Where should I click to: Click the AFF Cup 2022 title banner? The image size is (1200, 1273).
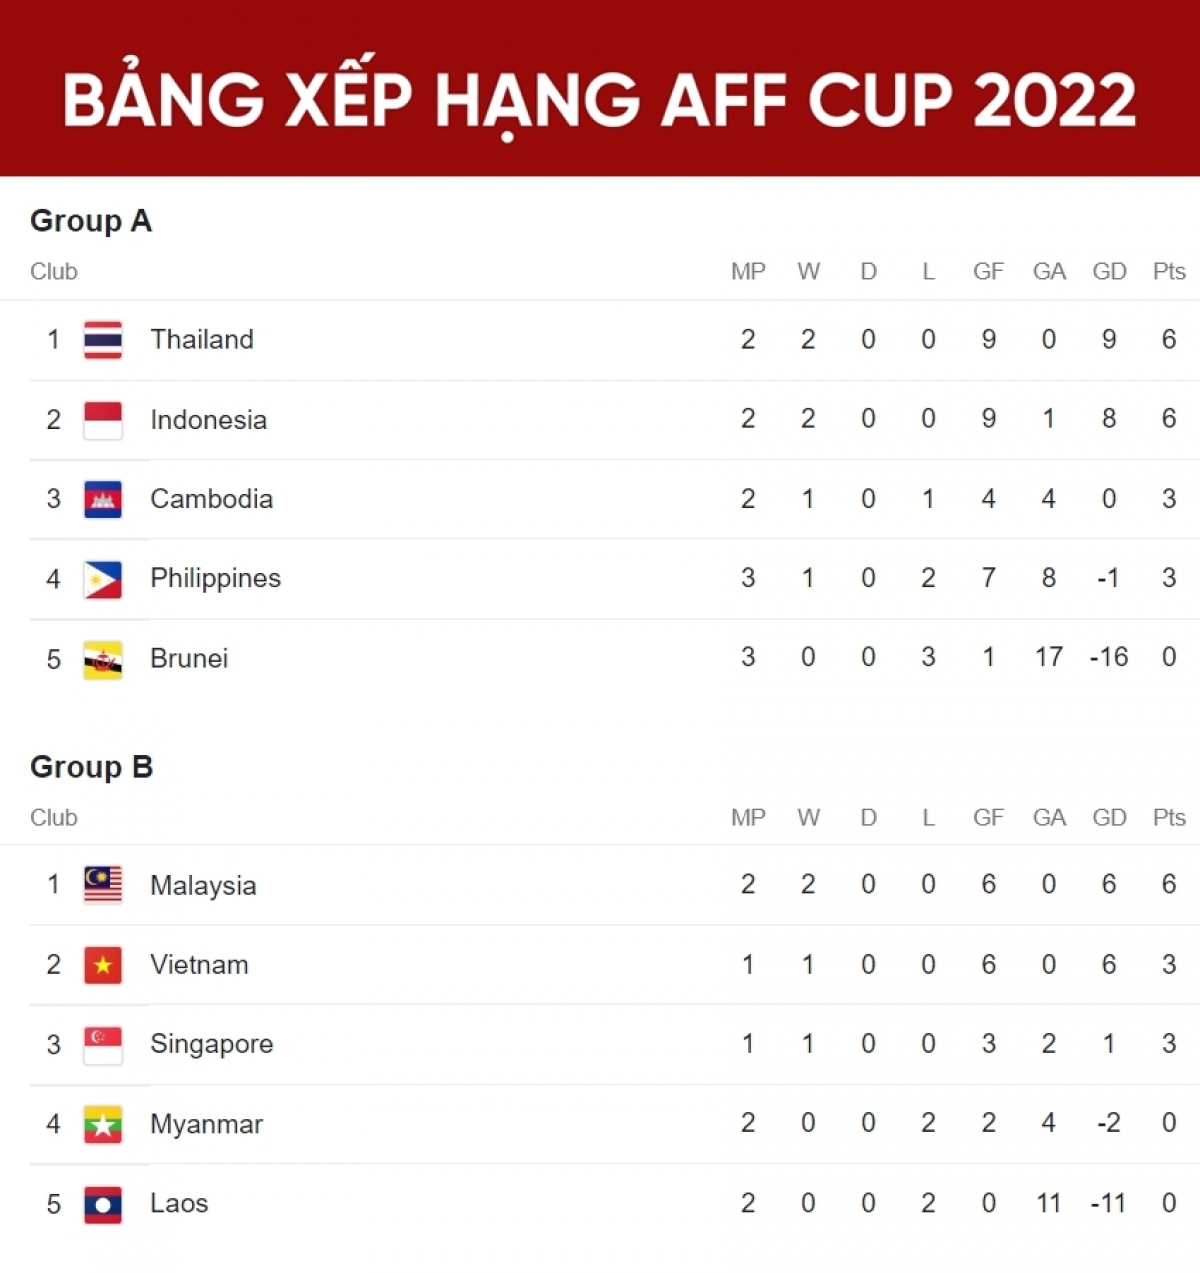coord(600,100)
